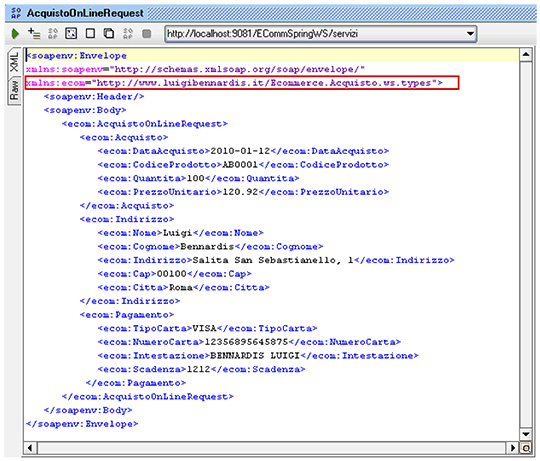Click the recreate default request arrows icon
Viewport: 540px width, 461px height.
[x=71, y=33]
